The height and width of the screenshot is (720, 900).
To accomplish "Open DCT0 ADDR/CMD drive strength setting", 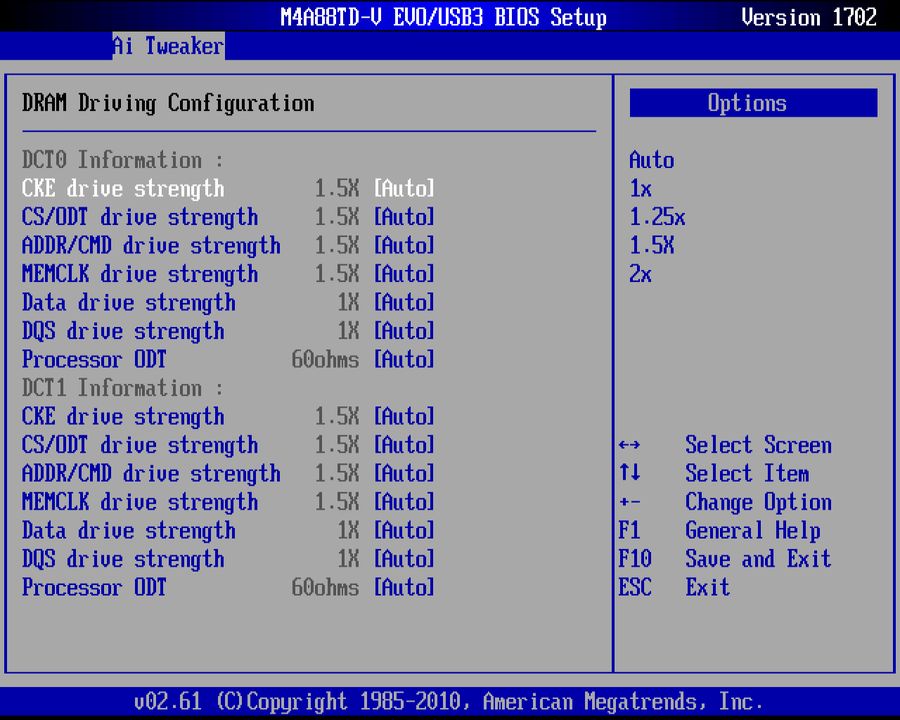I will click(x=151, y=245).
